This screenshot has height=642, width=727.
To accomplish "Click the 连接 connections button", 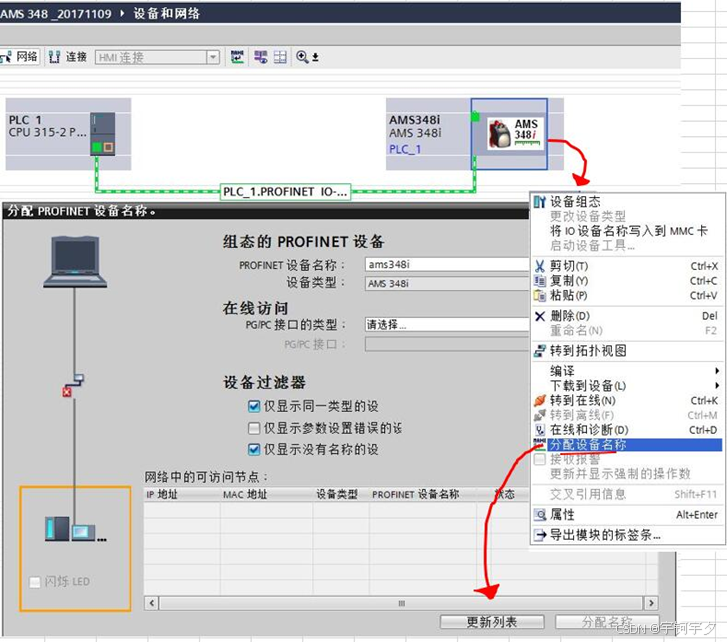I will pyautogui.click(x=68, y=57).
